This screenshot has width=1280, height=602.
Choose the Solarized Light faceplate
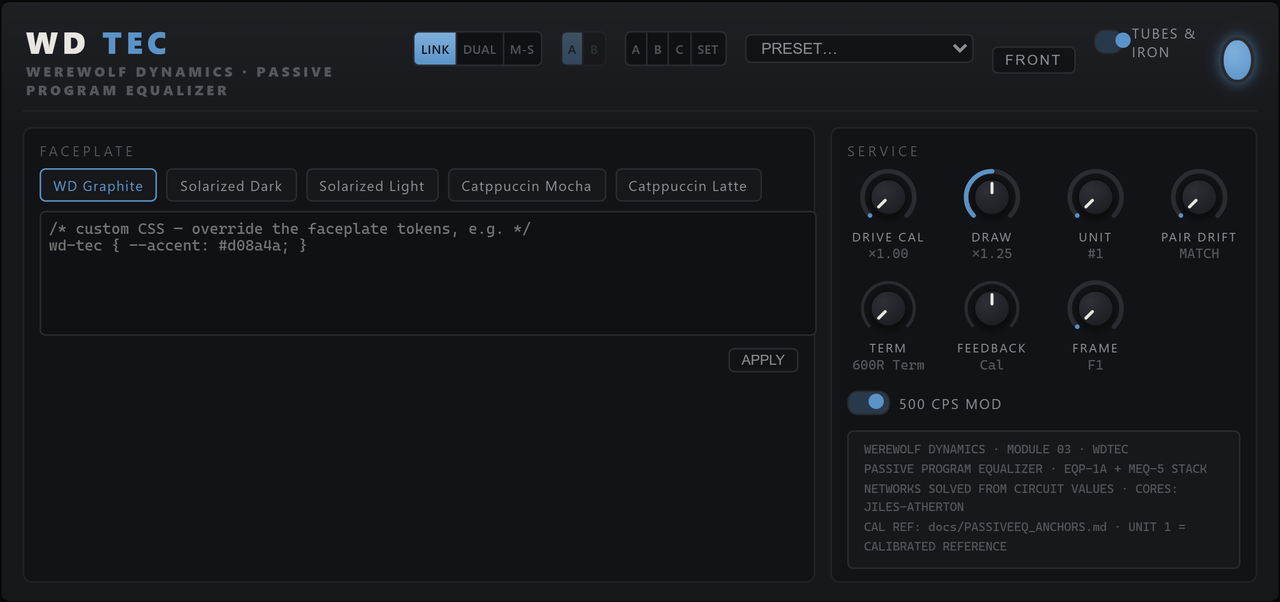coord(372,185)
